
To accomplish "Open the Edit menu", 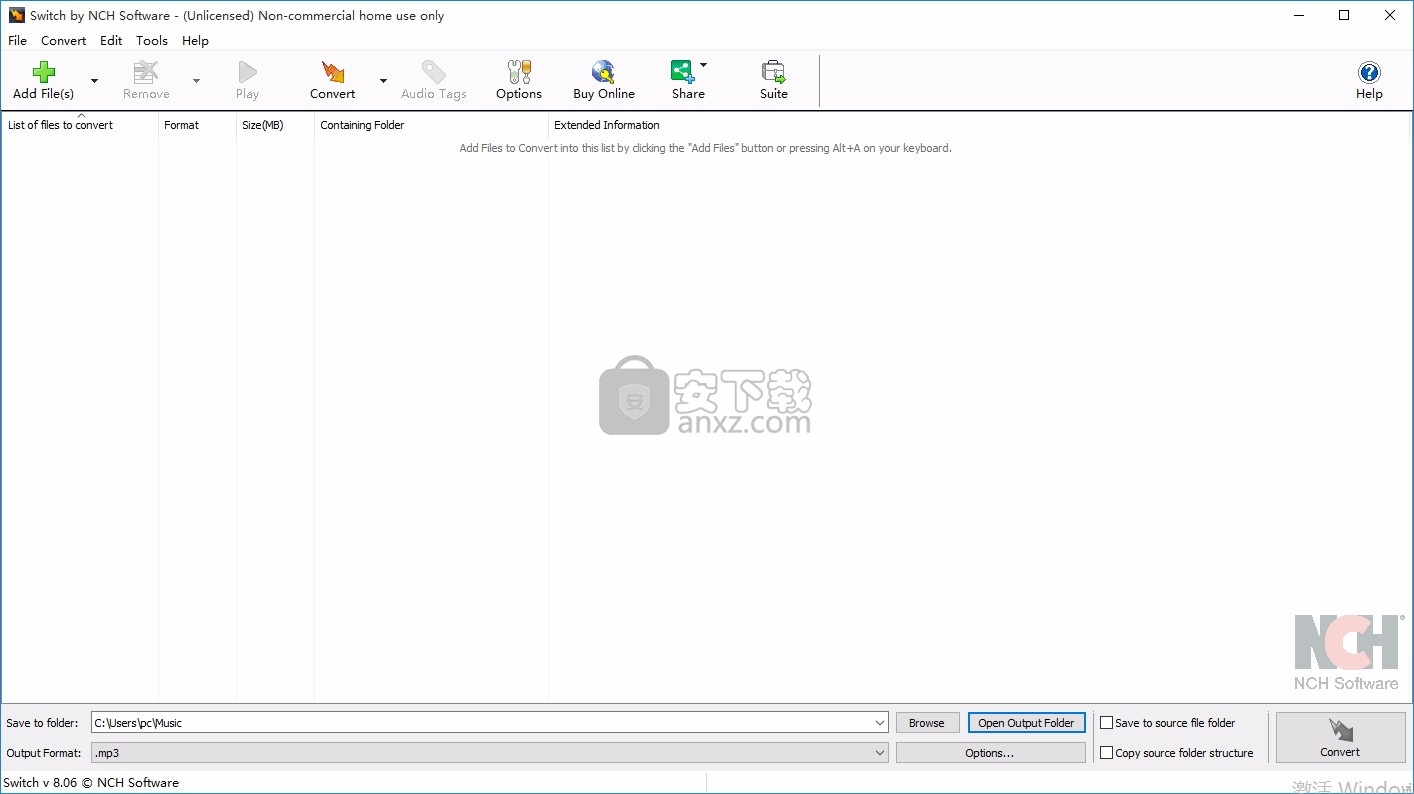I will (111, 41).
